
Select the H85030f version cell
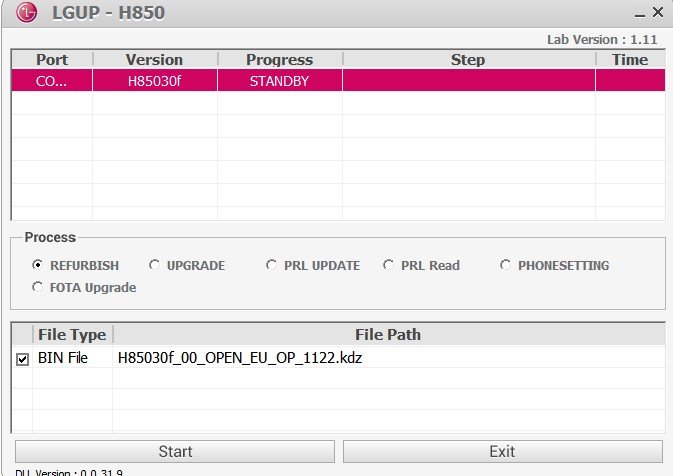155,81
